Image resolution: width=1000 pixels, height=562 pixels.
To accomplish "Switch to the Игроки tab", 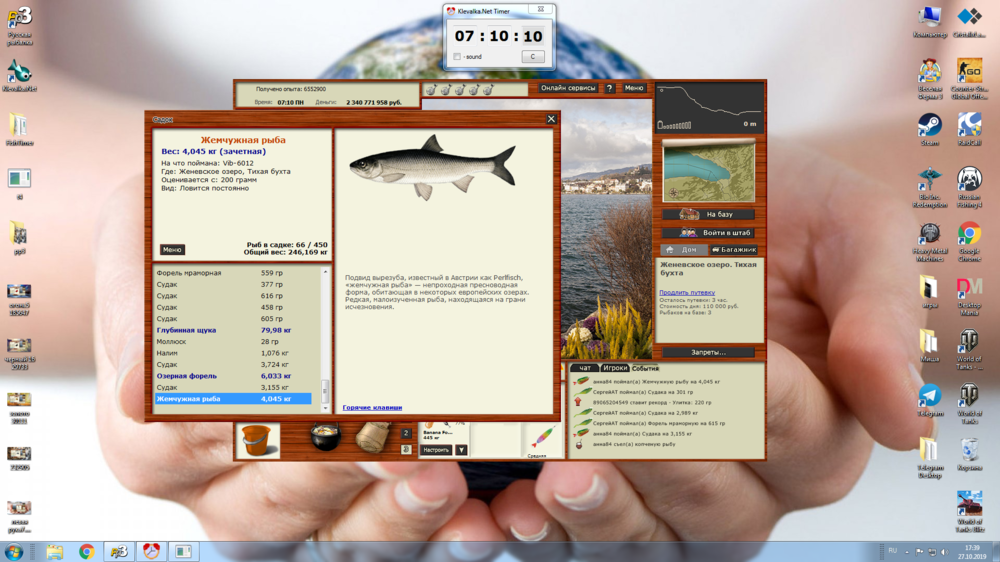I will (x=615, y=368).
